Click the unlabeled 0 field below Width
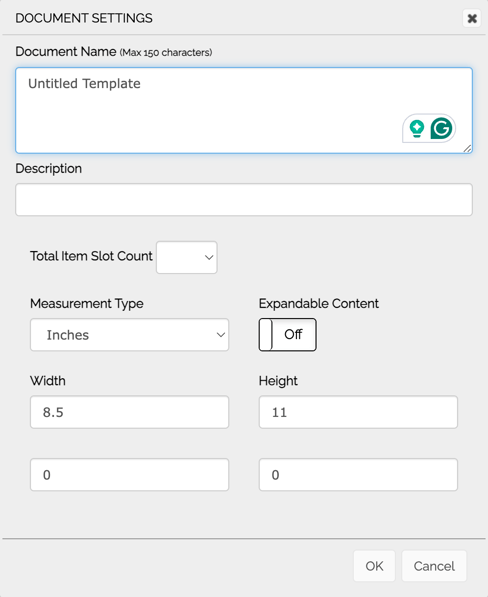Viewport: 488px width, 597px height. pos(129,474)
